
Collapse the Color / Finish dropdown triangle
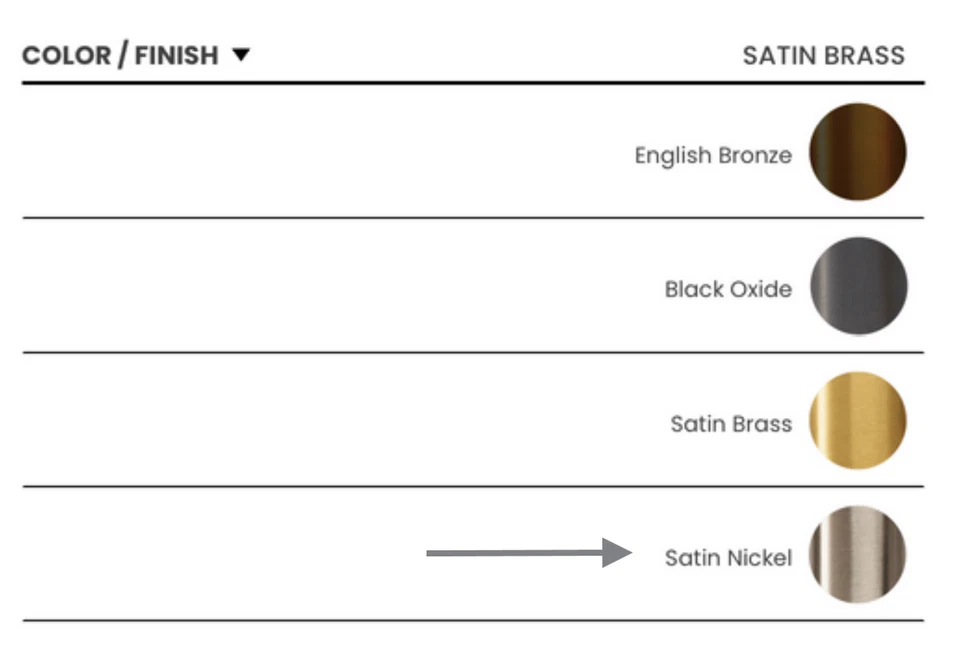[x=240, y=55]
